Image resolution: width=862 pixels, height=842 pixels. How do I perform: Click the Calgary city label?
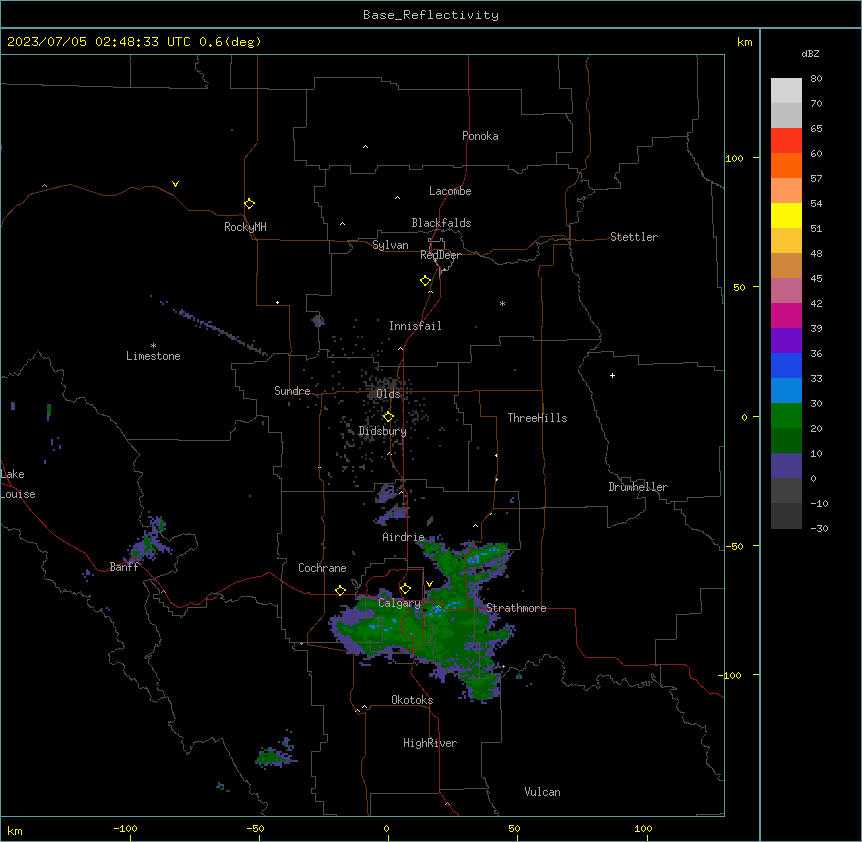(x=399, y=603)
